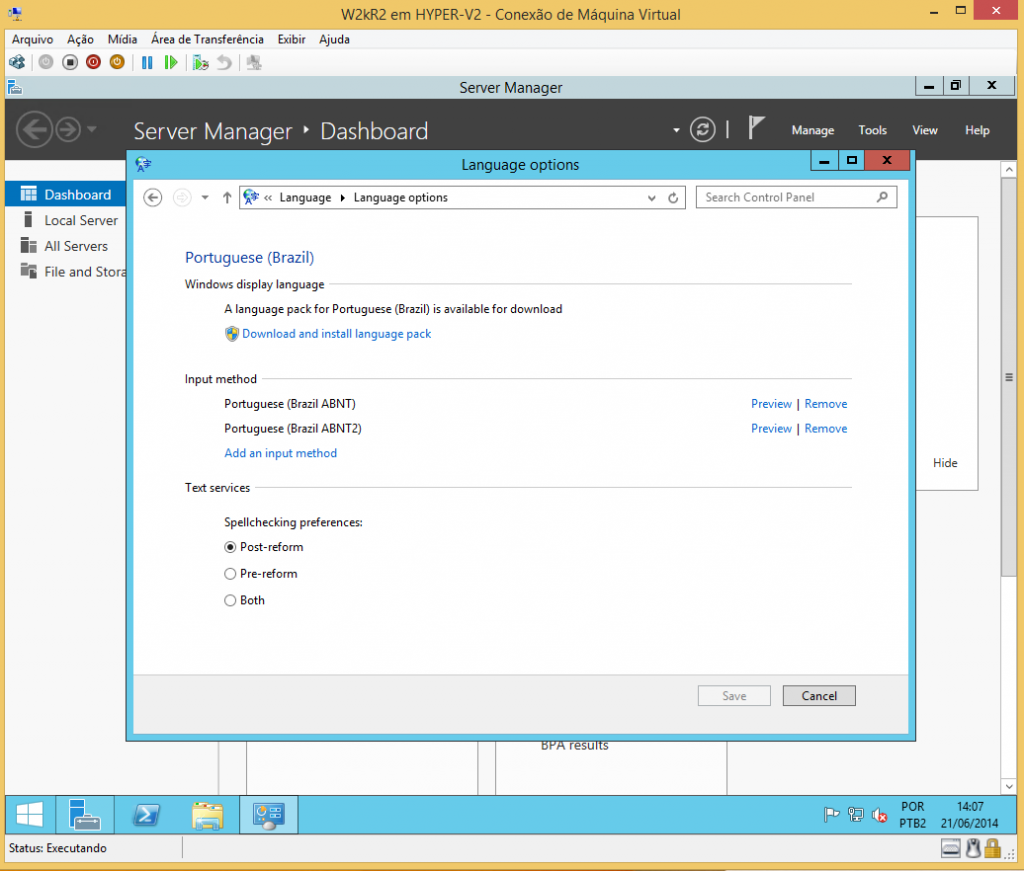Open the Ação menu
This screenshot has height=871, width=1024.
[x=80, y=39]
